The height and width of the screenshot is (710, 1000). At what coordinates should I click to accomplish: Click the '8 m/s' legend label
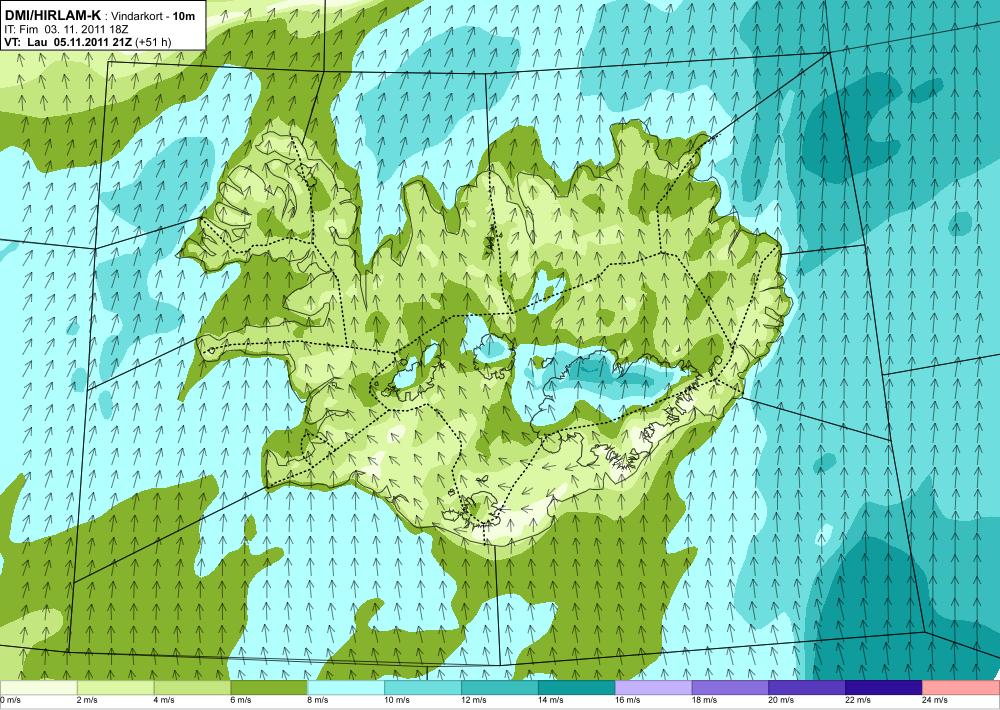point(318,700)
